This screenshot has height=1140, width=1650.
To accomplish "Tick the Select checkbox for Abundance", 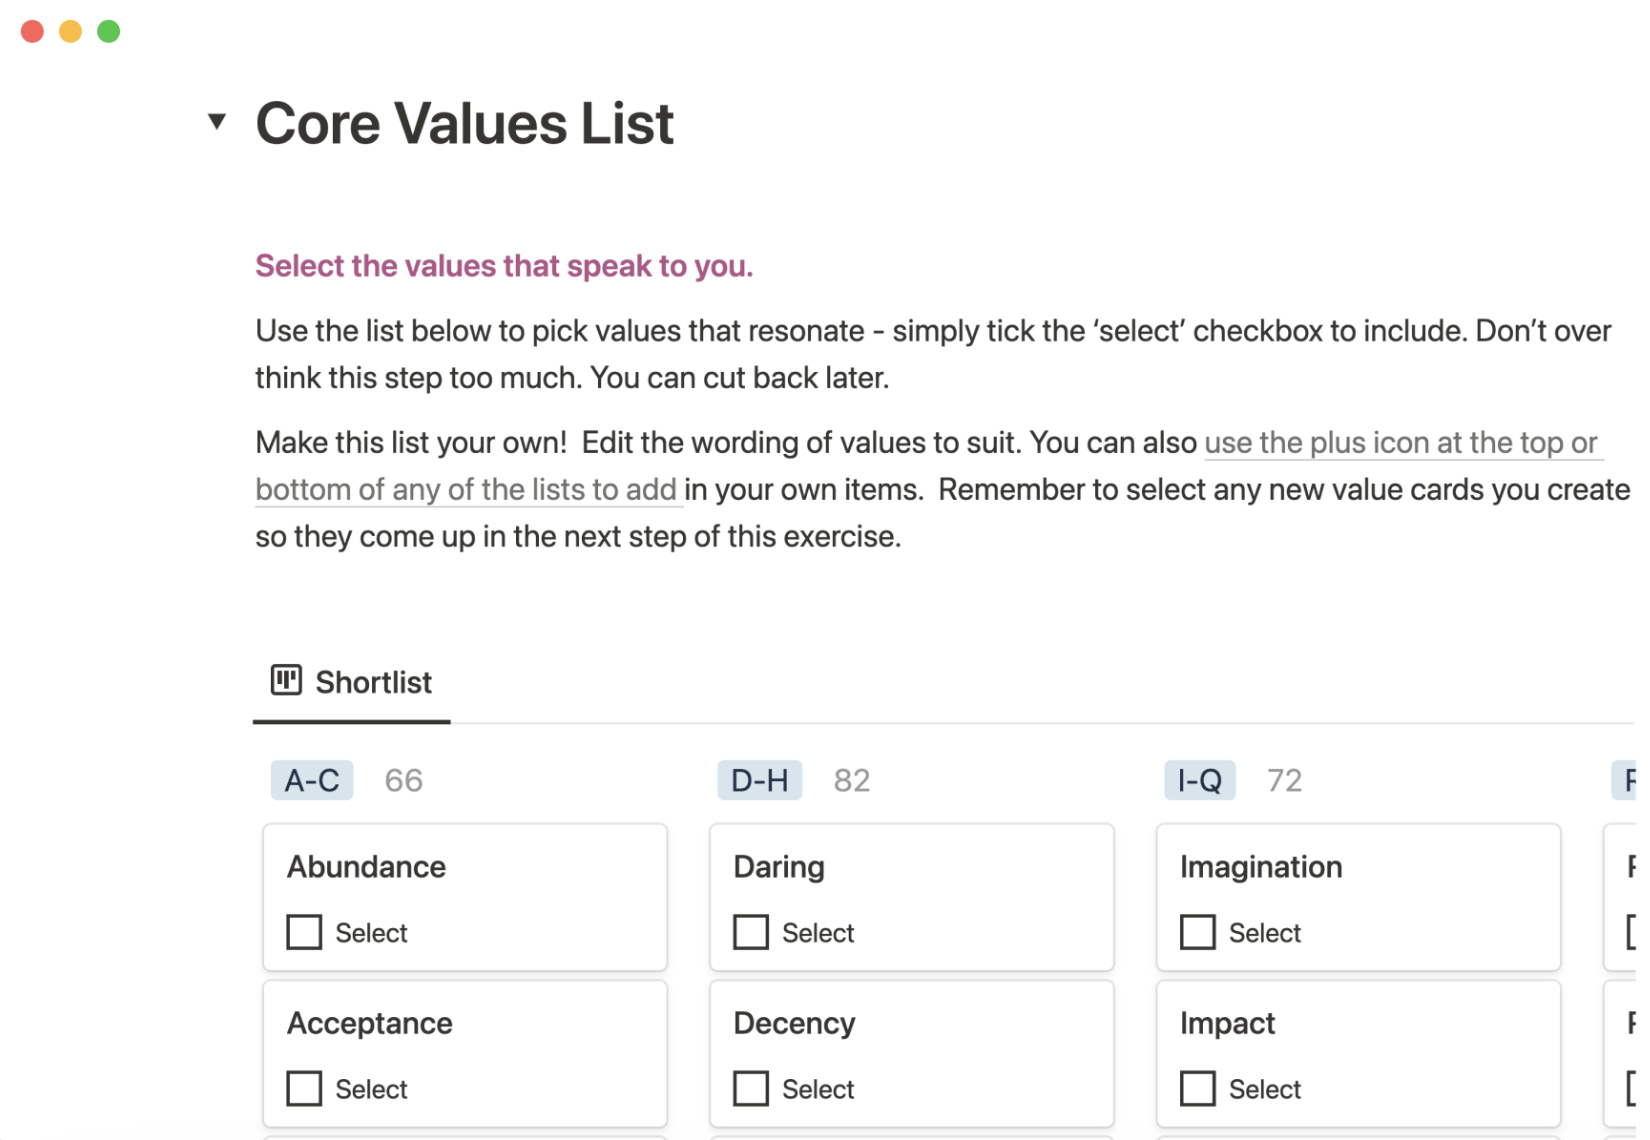I will [x=304, y=932].
